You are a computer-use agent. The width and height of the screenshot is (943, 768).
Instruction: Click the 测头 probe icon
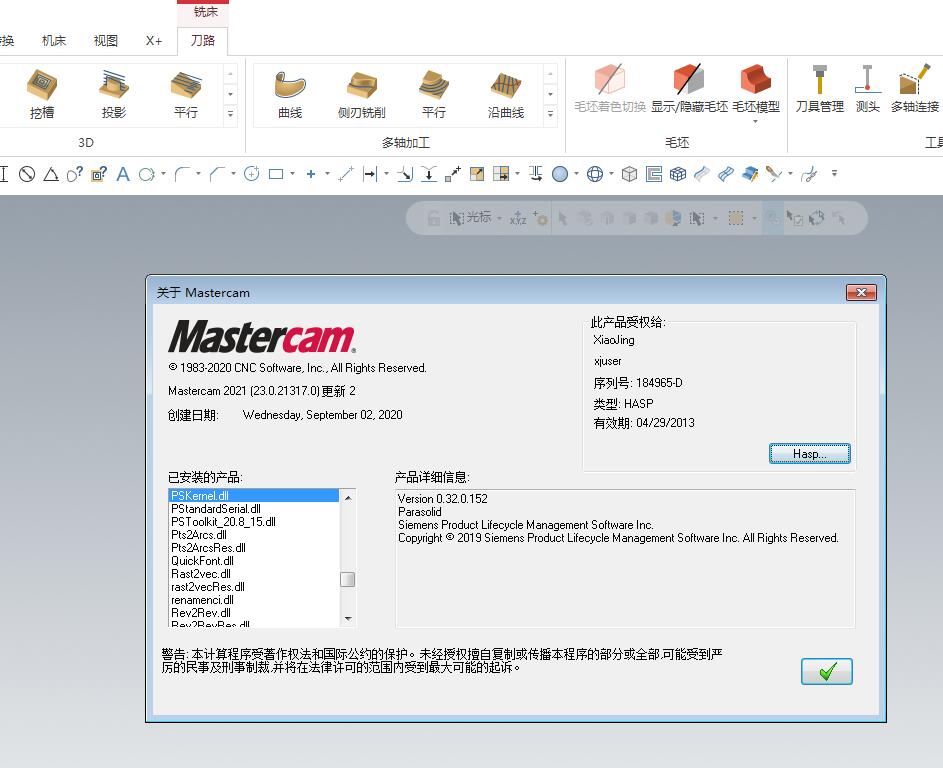(867, 88)
